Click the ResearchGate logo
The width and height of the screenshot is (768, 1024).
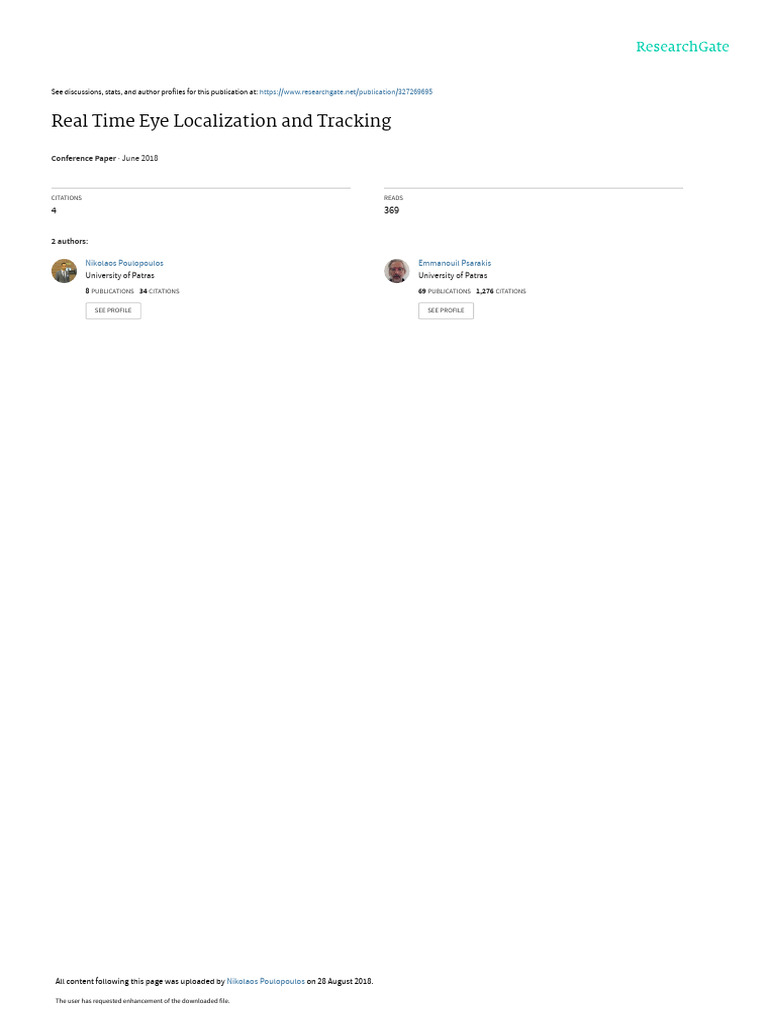pos(682,46)
